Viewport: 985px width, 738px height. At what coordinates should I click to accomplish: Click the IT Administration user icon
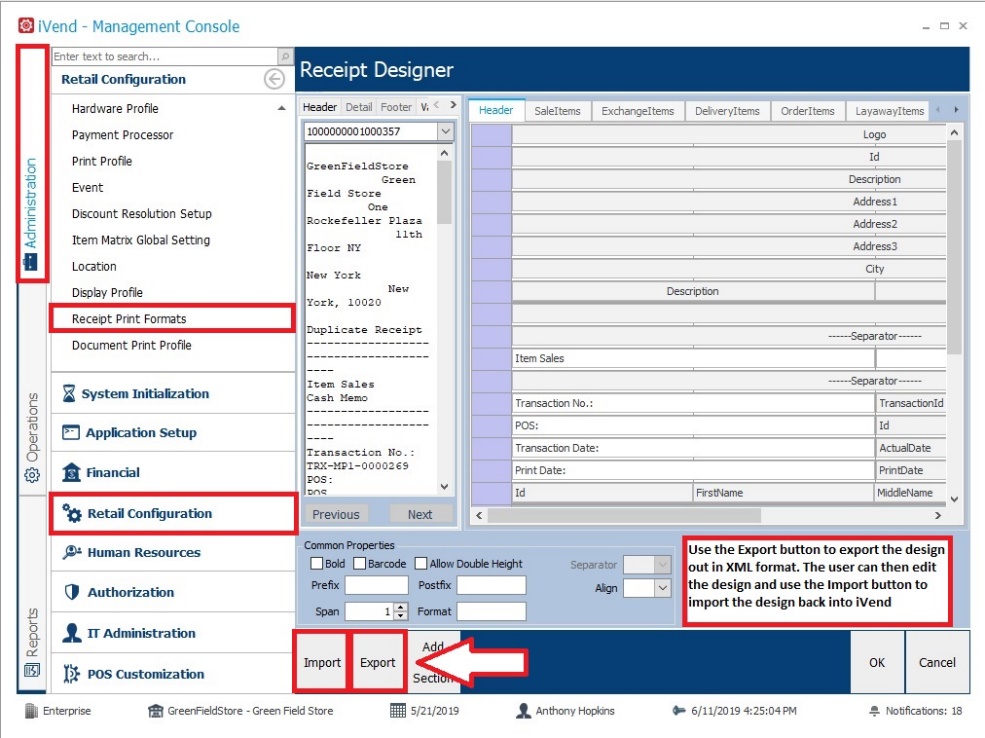coord(72,632)
